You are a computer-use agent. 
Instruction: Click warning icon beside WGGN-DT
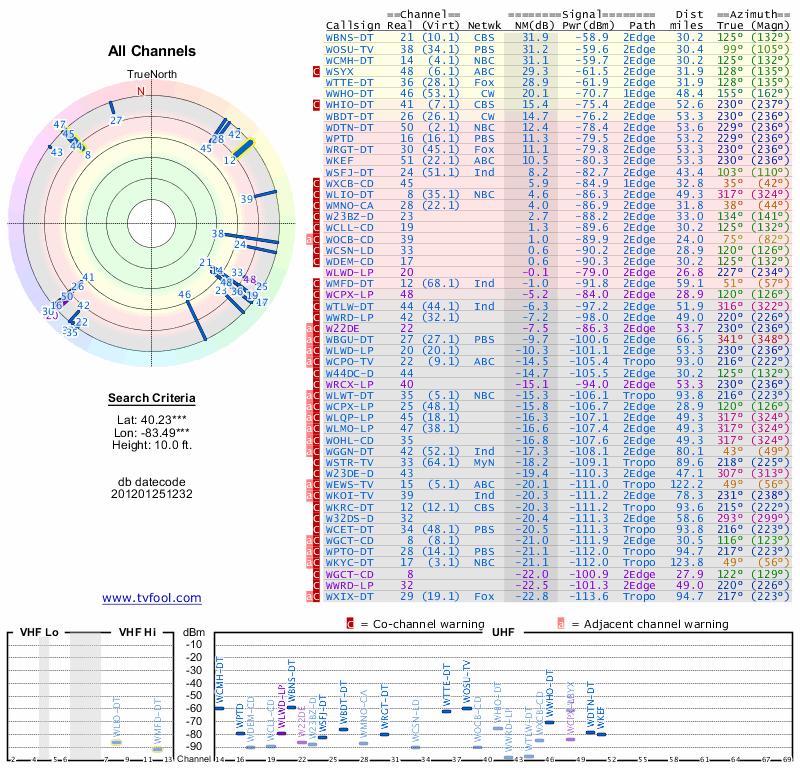pyautogui.click(x=313, y=452)
